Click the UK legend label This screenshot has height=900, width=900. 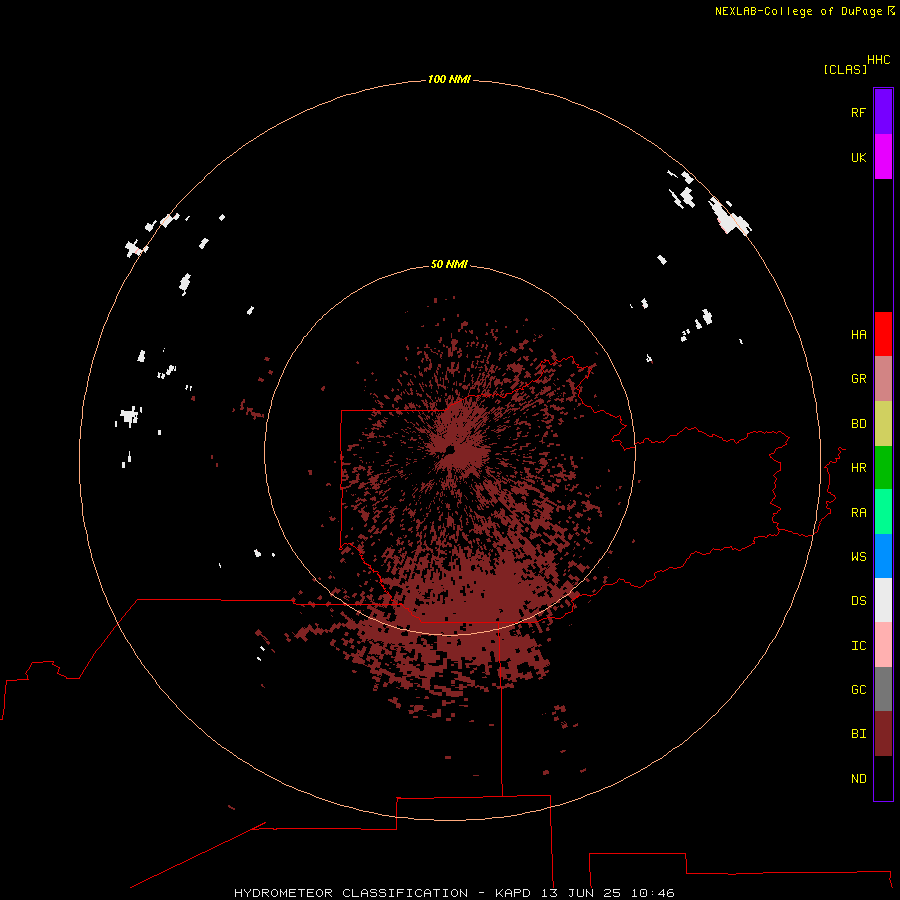(x=858, y=157)
